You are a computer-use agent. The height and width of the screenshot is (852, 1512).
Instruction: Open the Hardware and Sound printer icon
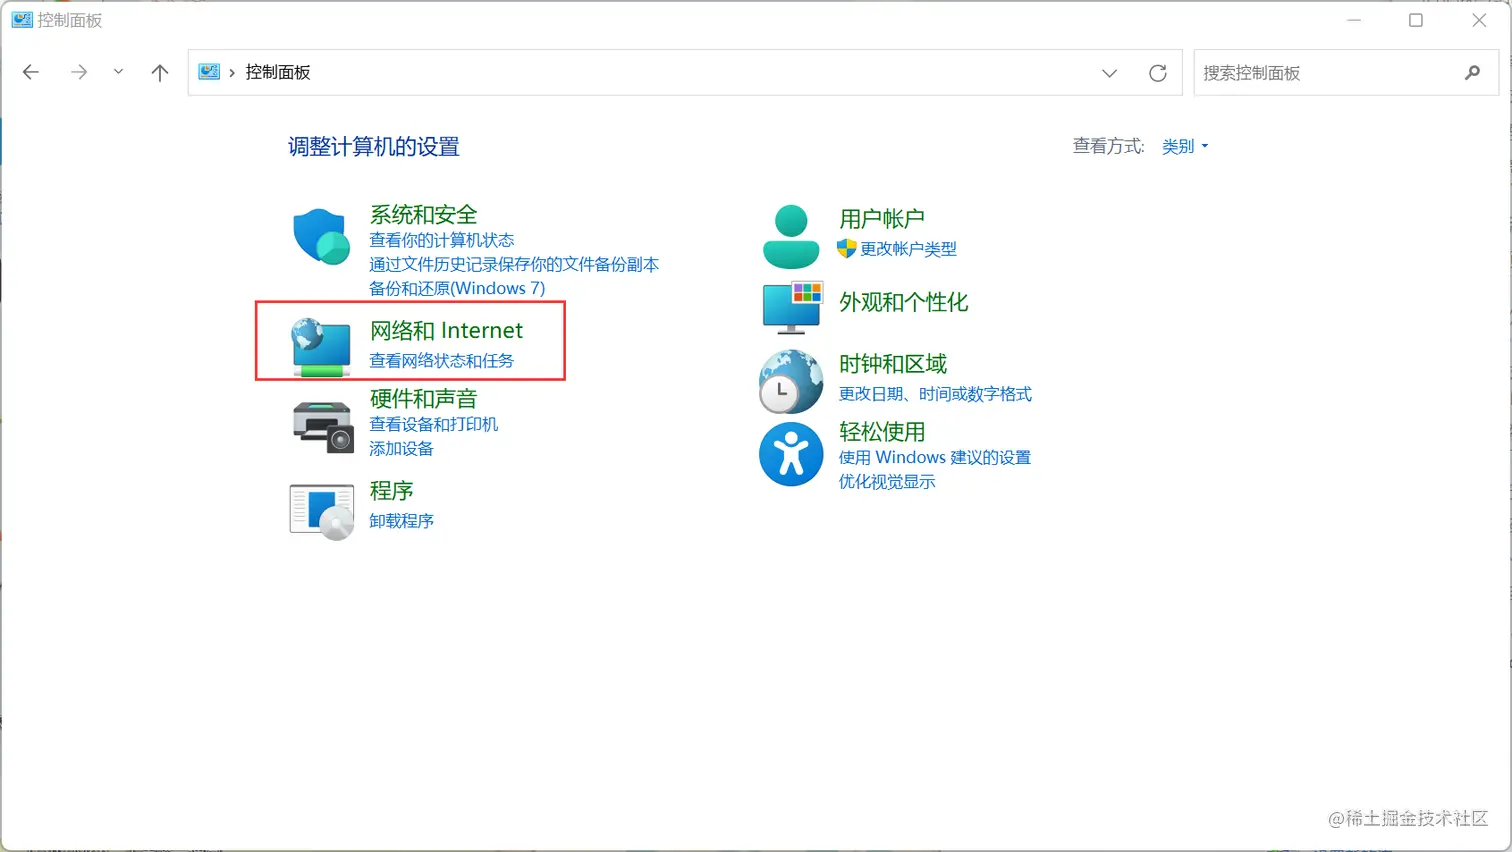pyautogui.click(x=323, y=426)
